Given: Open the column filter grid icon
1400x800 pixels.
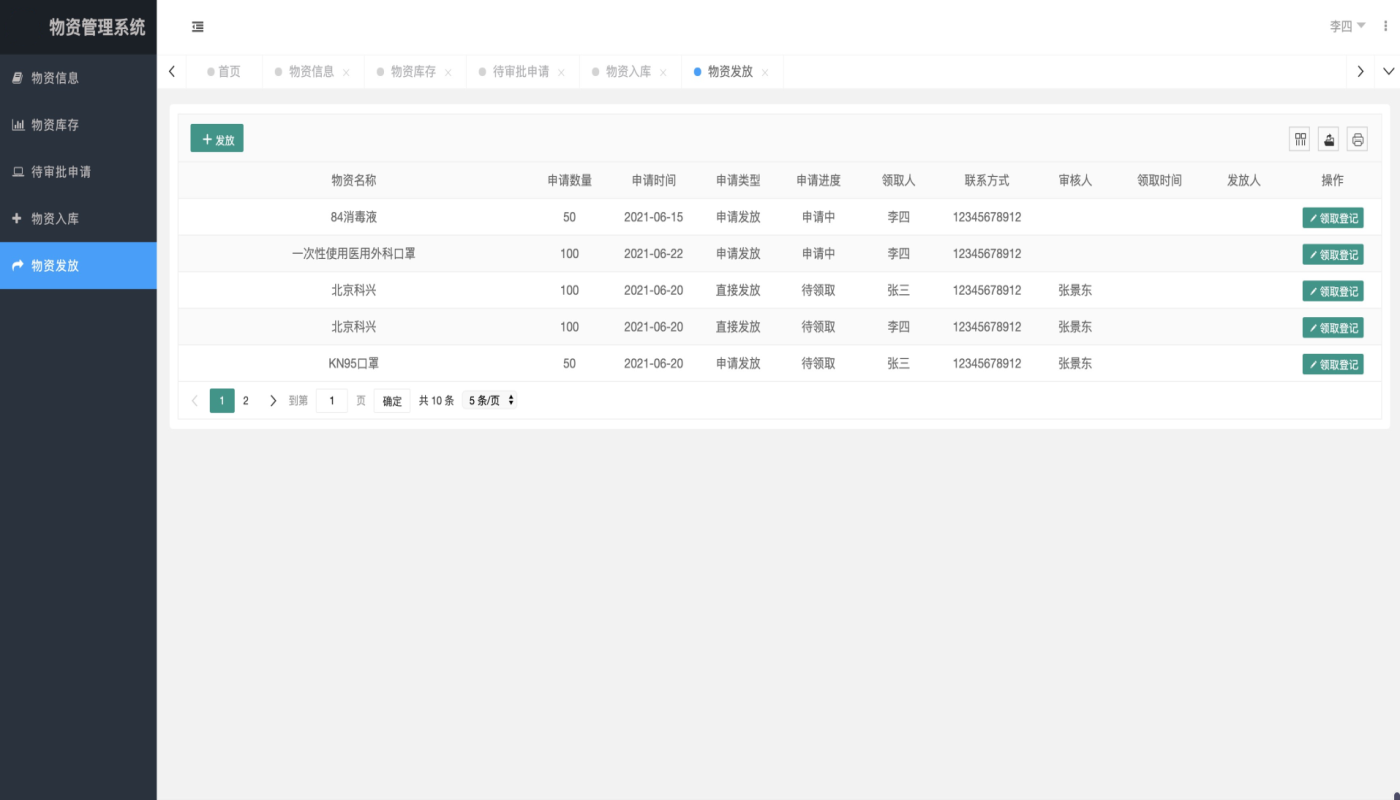Looking at the screenshot, I should [1300, 140].
